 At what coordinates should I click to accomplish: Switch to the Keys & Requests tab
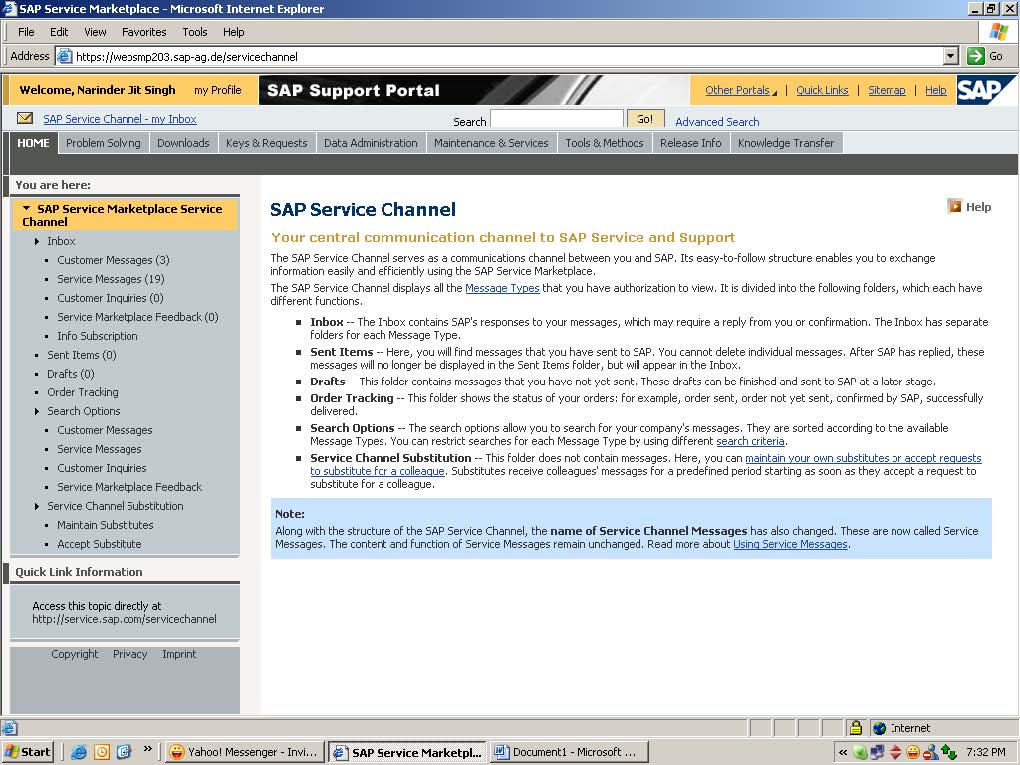click(267, 143)
